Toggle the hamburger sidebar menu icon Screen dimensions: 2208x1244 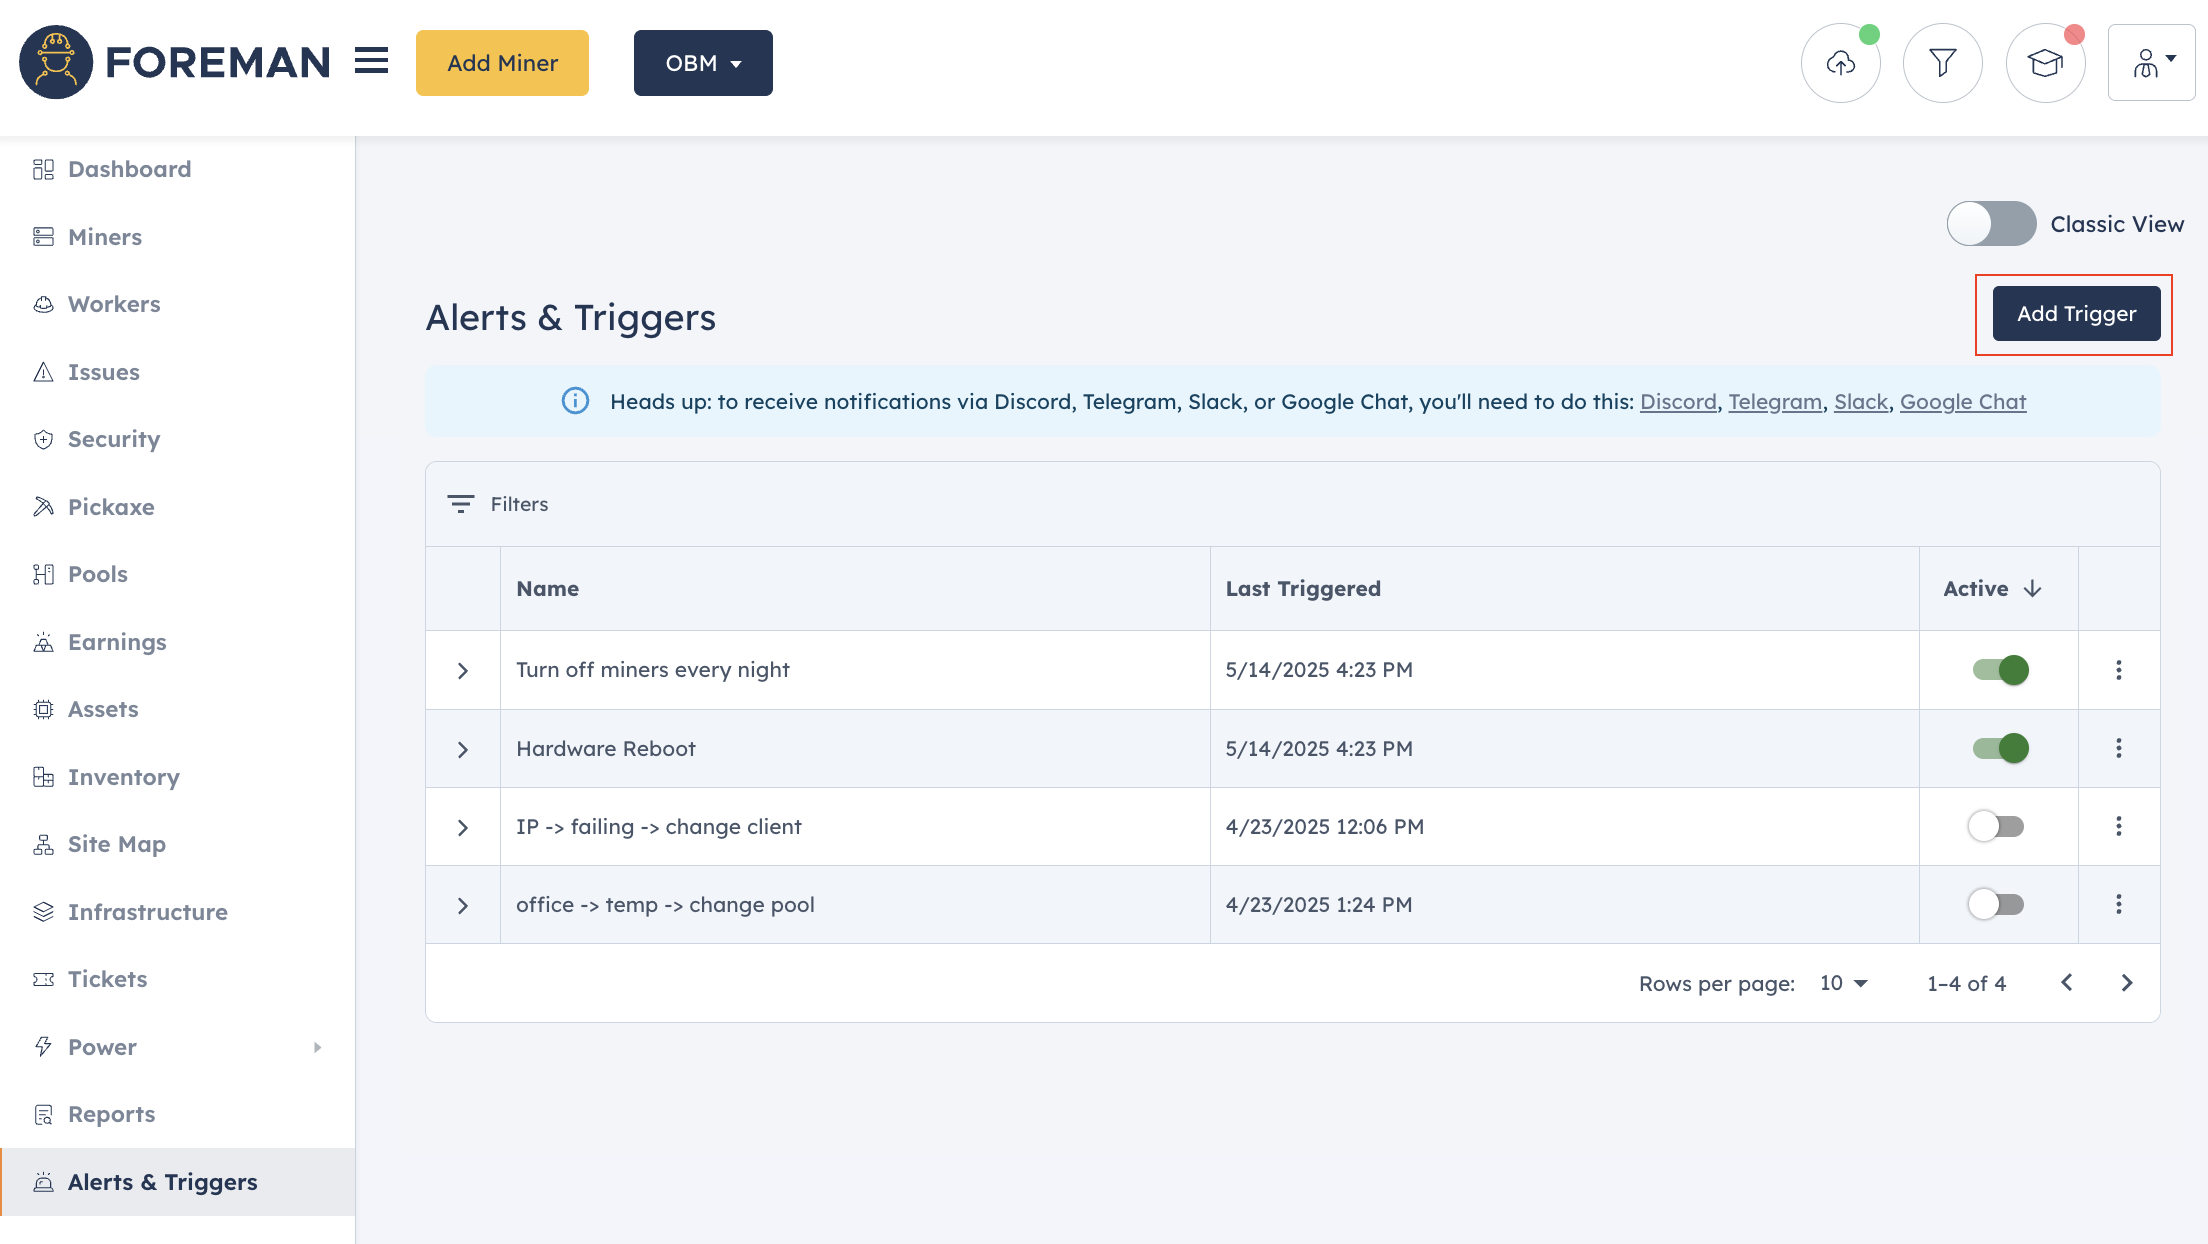(x=371, y=62)
